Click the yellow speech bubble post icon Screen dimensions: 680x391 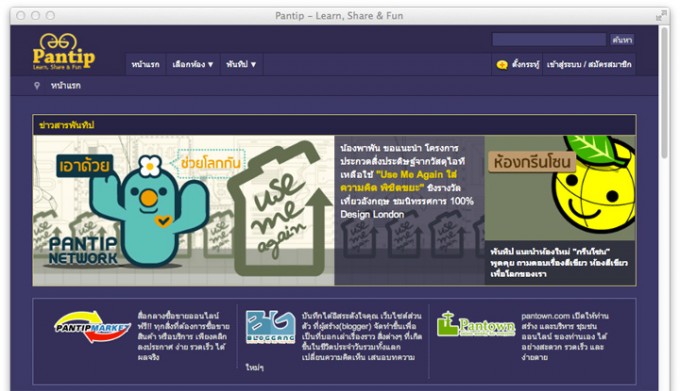coord(502,65)
